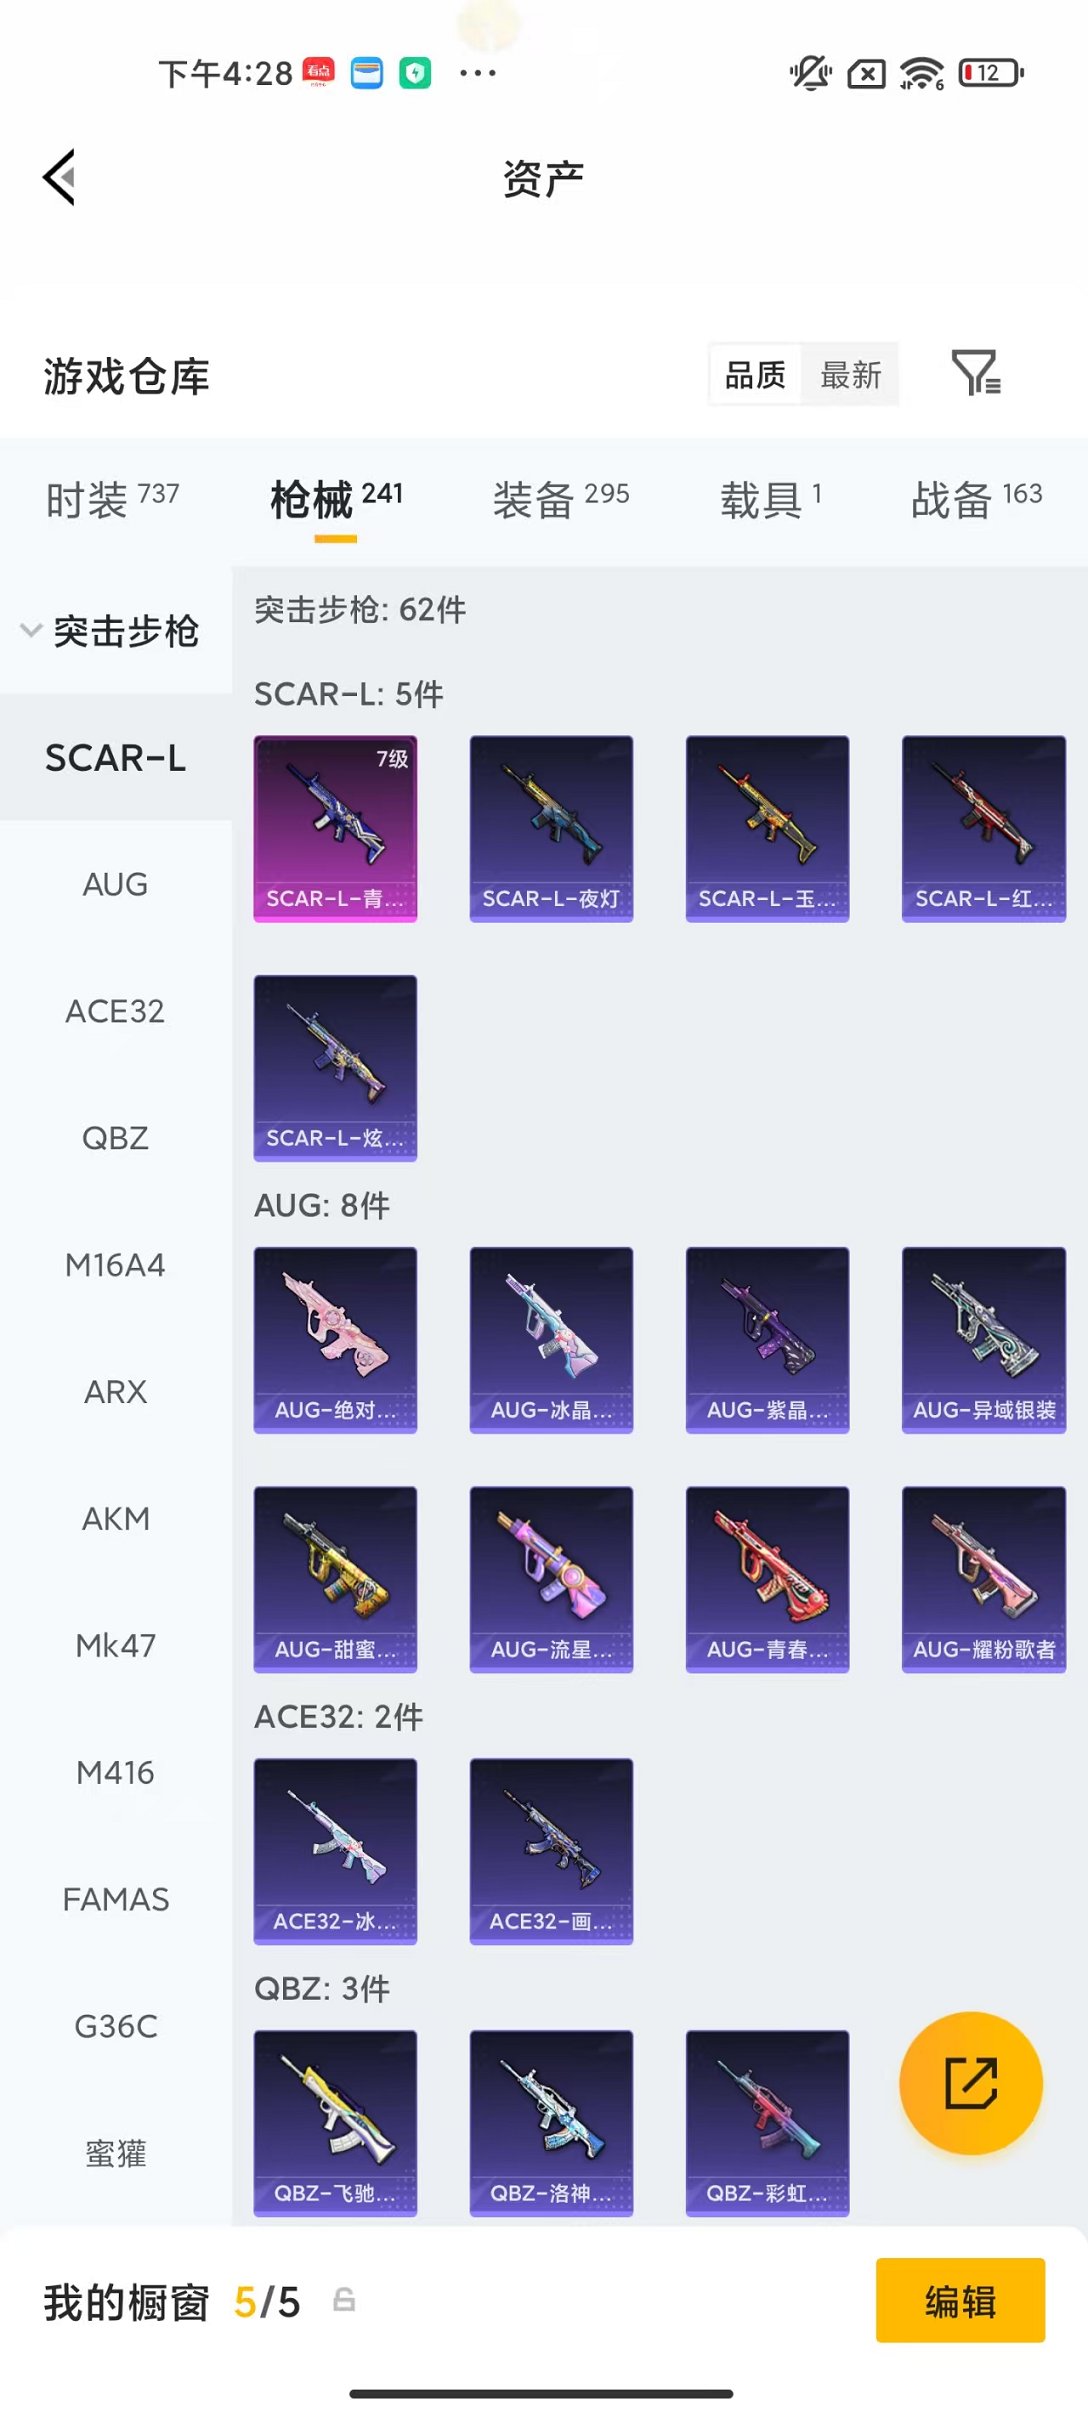
Task: Tap the orange share floating button
Action: (970, 2082)
